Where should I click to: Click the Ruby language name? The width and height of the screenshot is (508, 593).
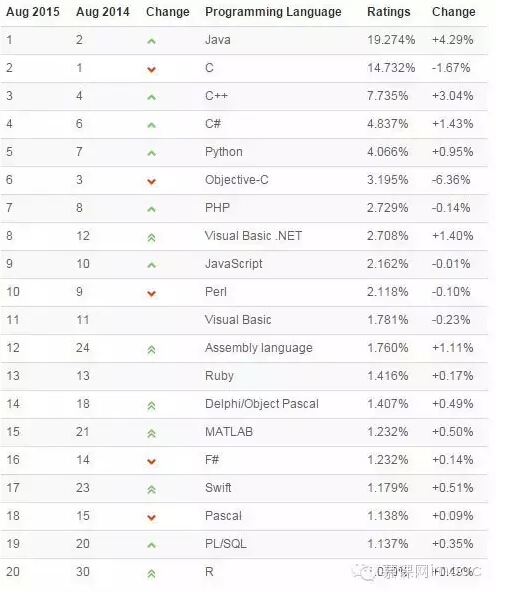[x=219, y=376]
